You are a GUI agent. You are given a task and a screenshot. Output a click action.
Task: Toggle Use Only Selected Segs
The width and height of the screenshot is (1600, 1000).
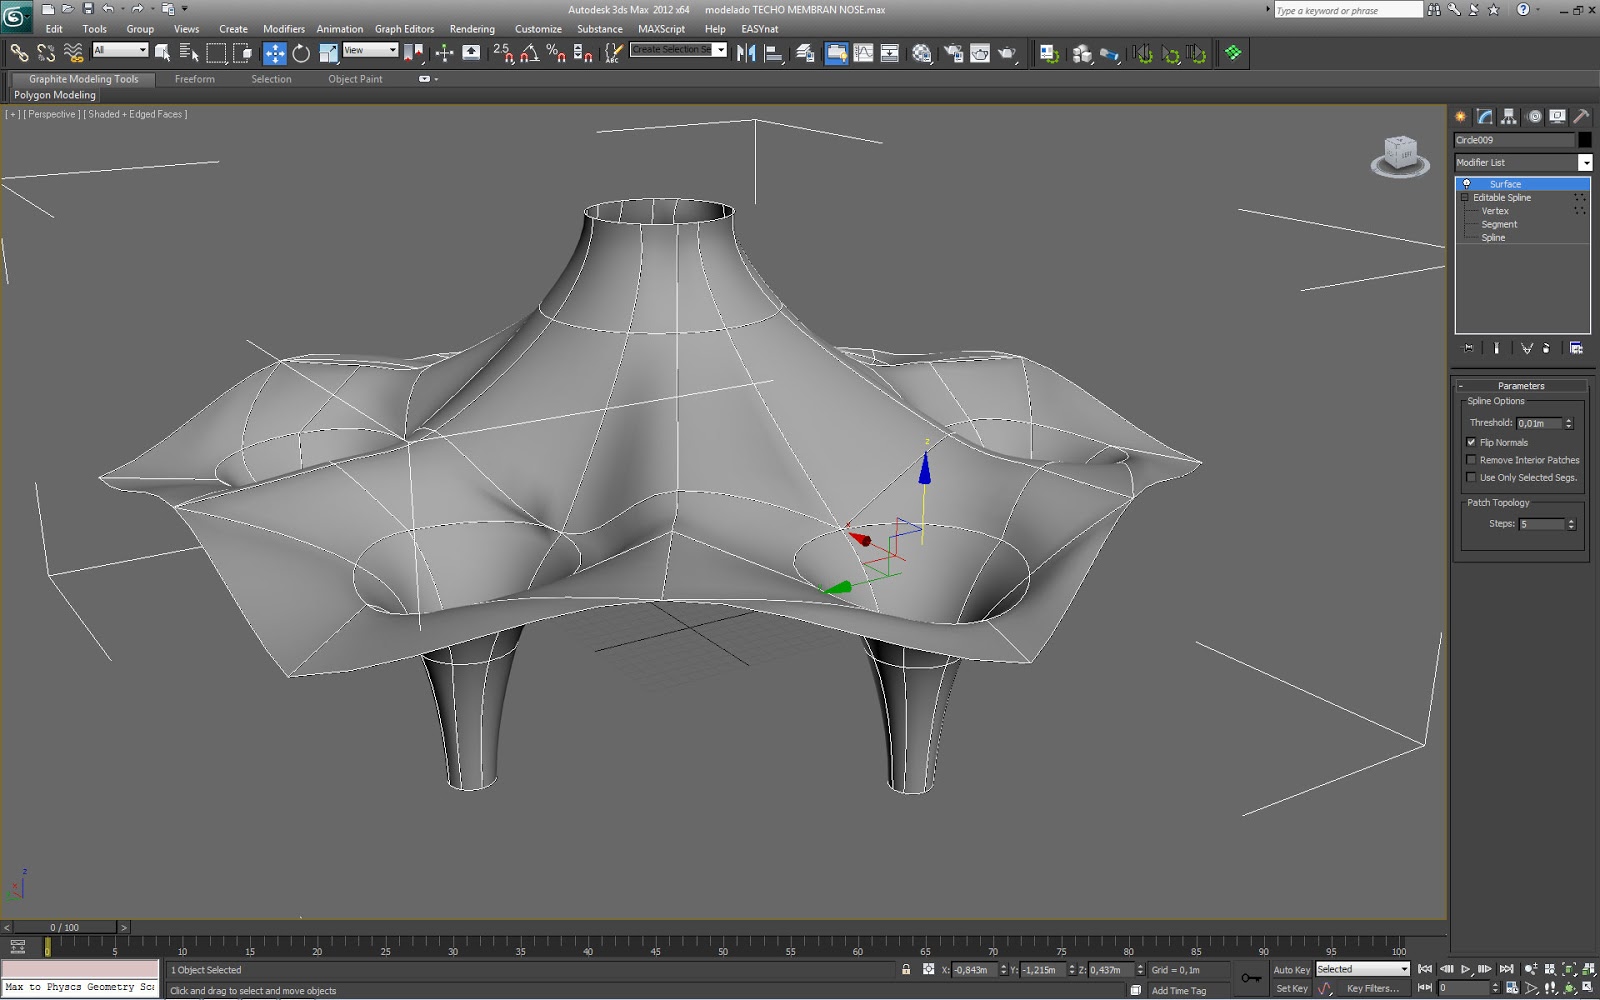coord(1472,477)
